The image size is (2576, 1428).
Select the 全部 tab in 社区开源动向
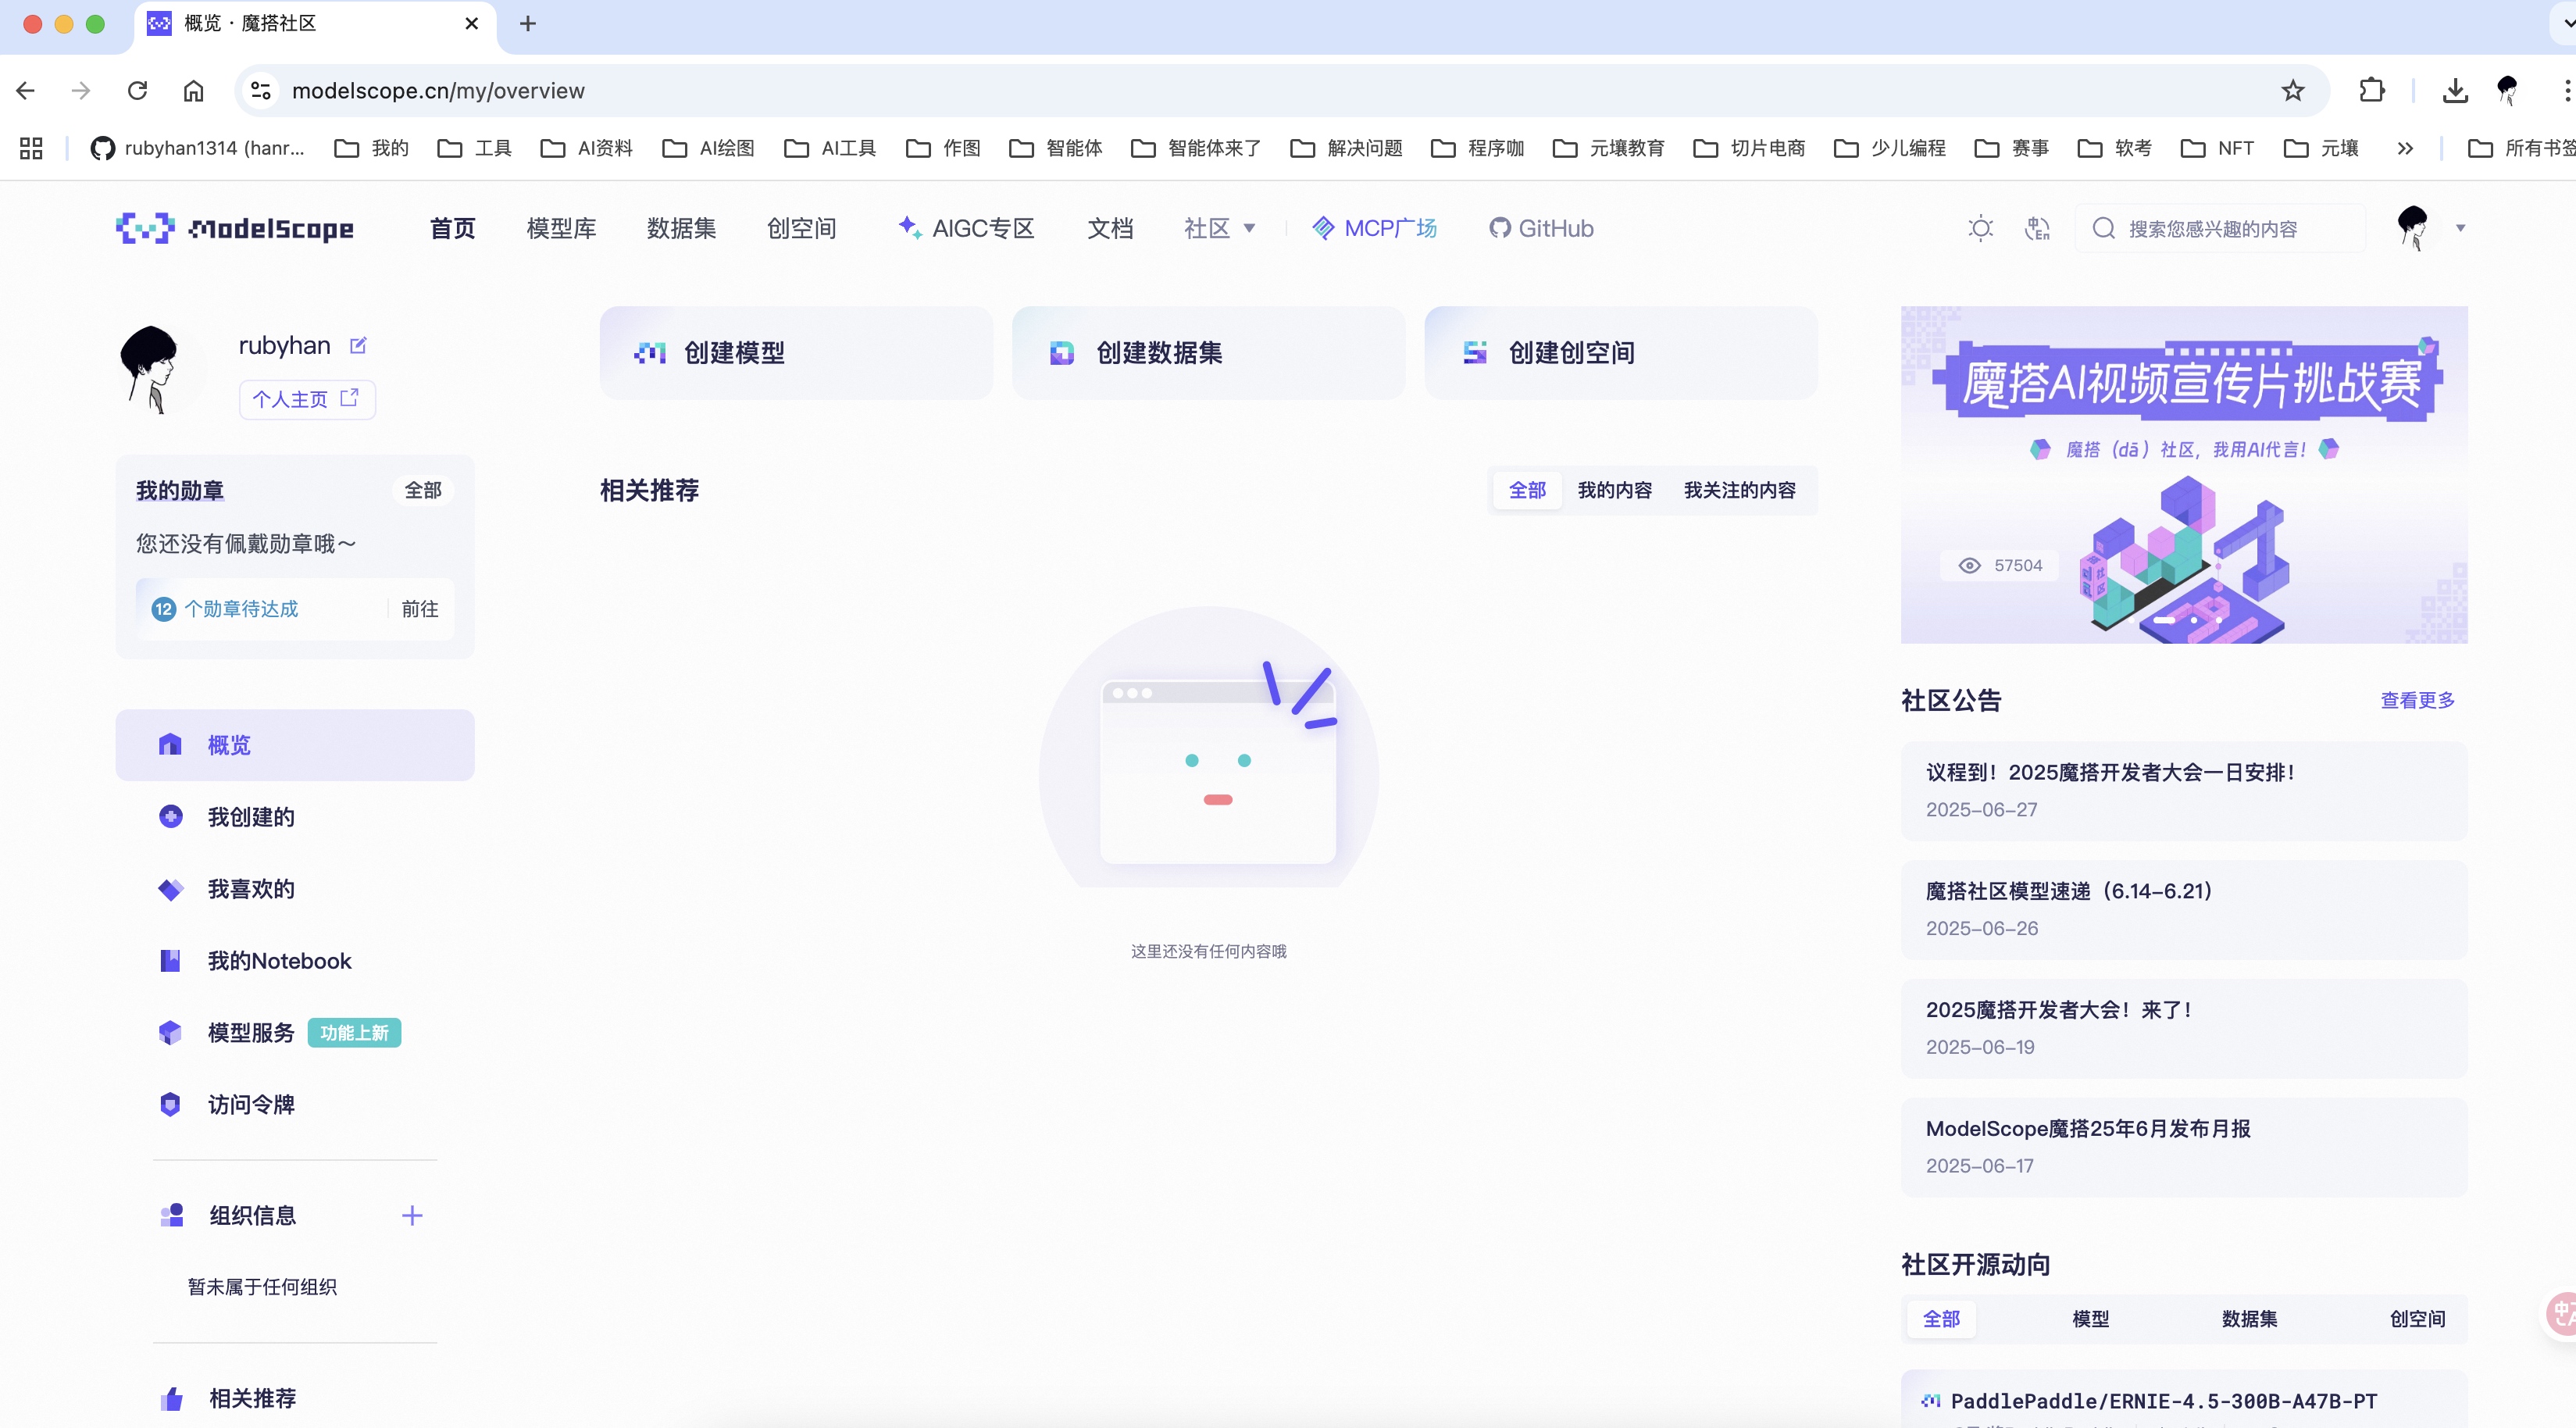pos(1941,1319)
